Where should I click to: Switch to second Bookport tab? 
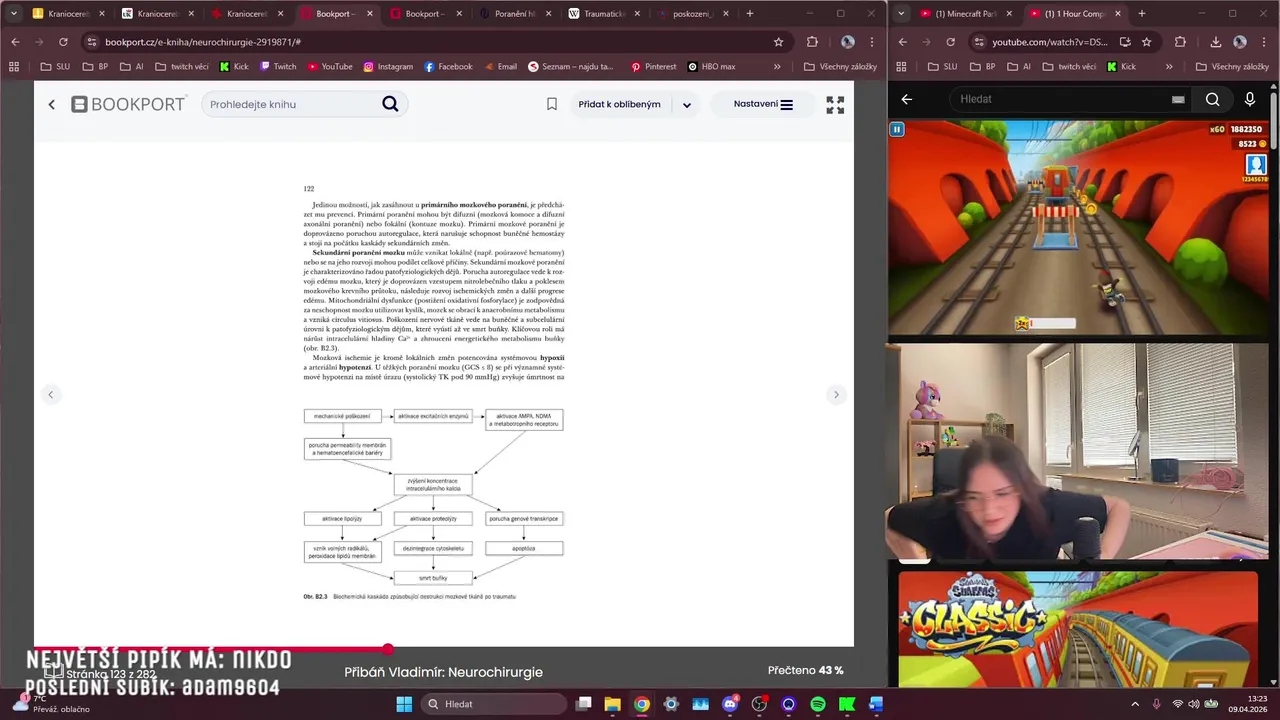pos(426,14)
